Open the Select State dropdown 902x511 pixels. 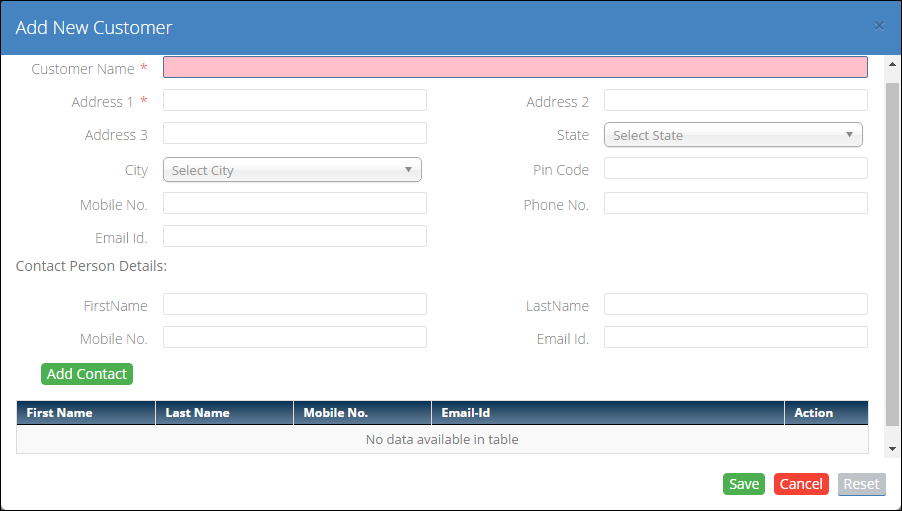tap(733, 135)
